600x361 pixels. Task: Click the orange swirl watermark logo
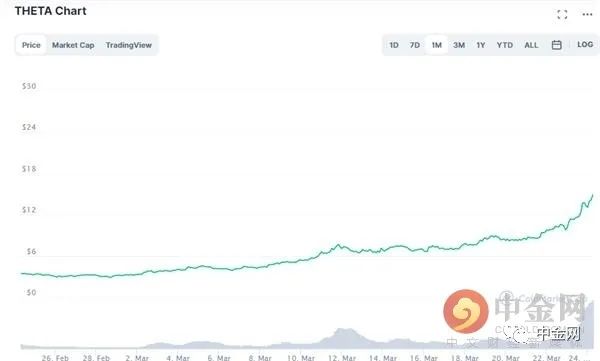point(466,311)
